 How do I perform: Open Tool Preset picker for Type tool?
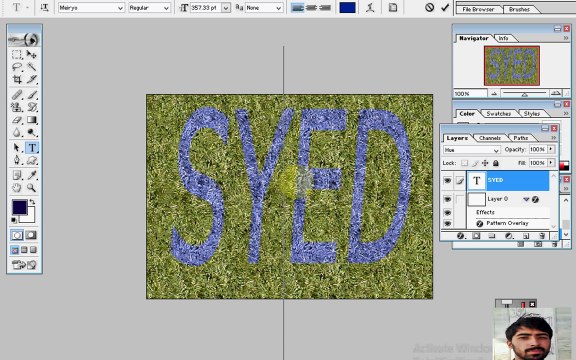coord(20,7)
